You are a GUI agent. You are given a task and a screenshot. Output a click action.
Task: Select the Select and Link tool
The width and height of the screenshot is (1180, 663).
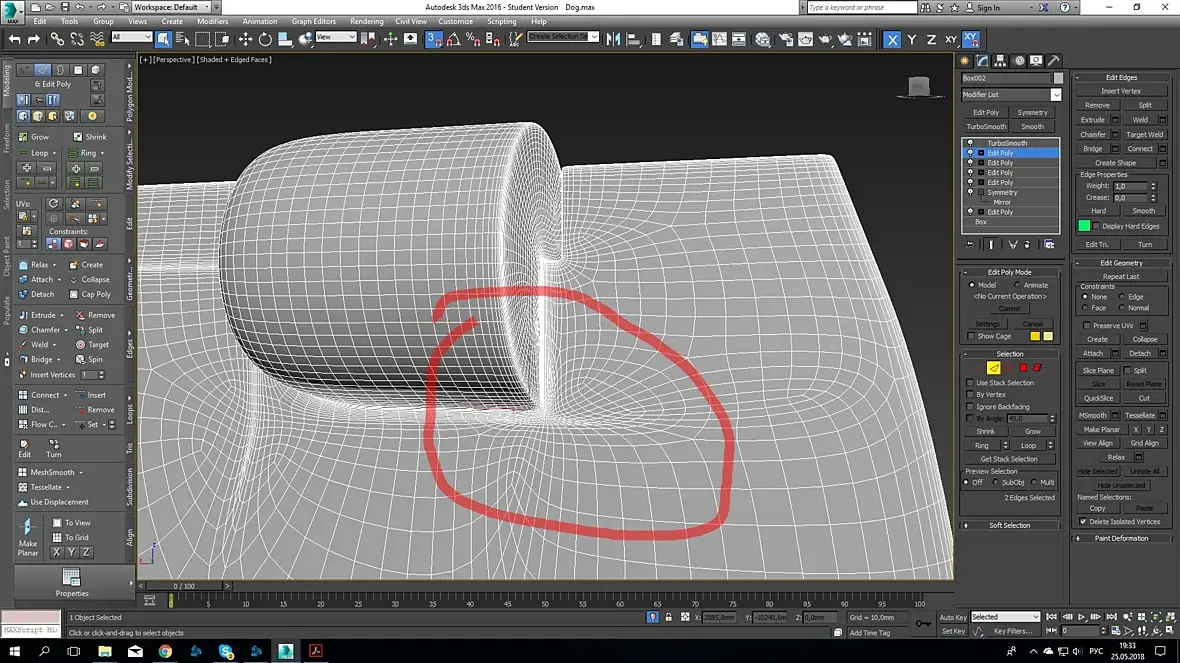coord(57,39)
